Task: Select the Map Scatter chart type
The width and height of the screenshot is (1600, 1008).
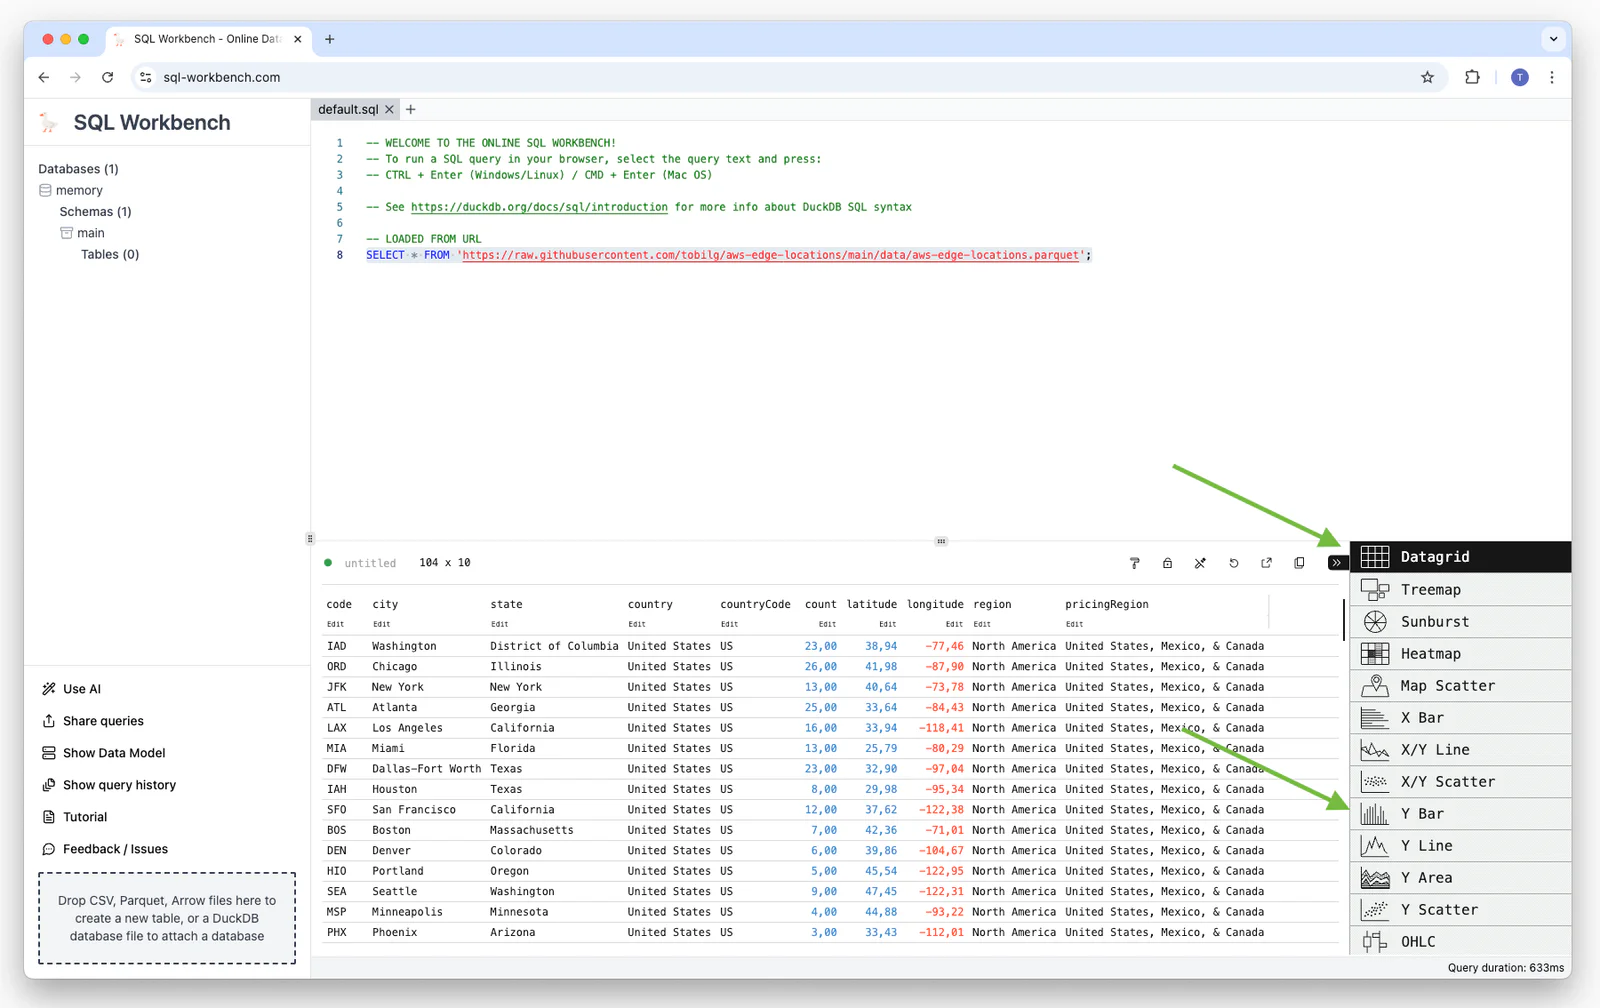Action: click(x=1461, y=686)
